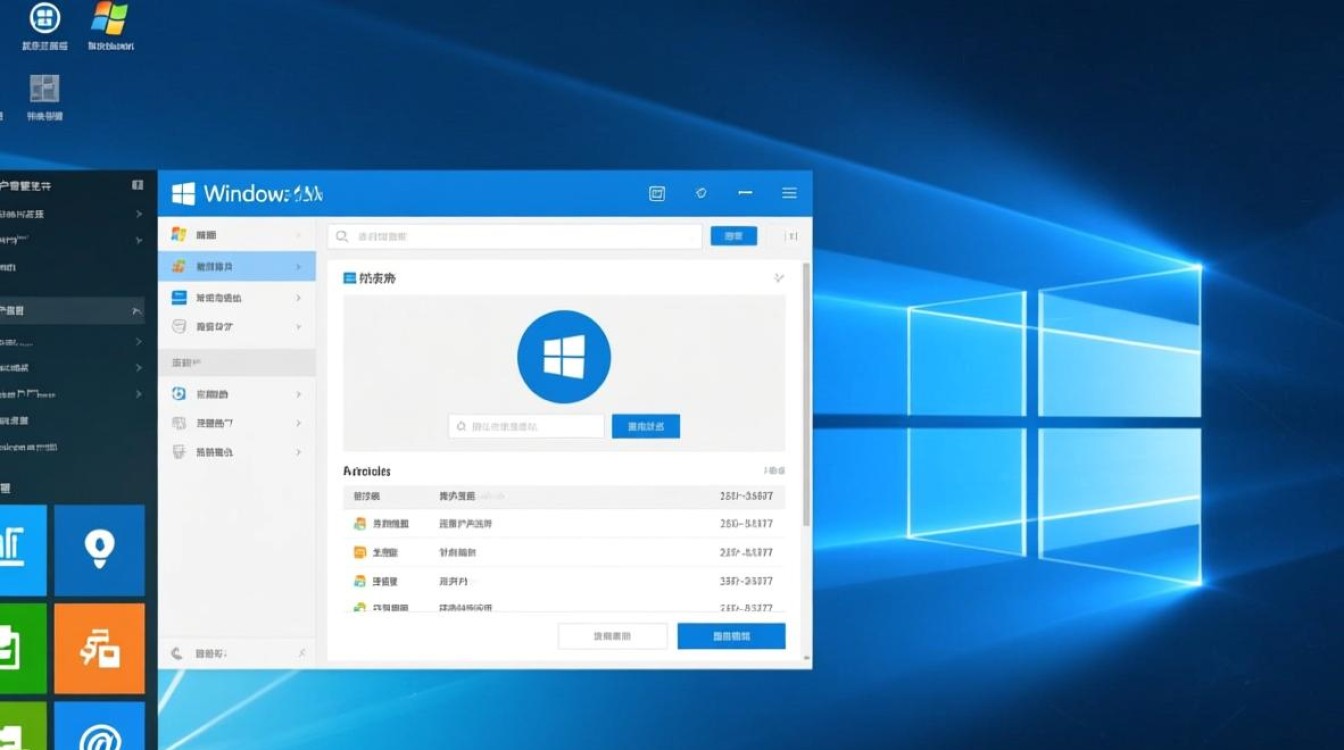Click the central circular Windows logo
The width and height of the screenshot is (1344, 750).
tap(563, 355)
